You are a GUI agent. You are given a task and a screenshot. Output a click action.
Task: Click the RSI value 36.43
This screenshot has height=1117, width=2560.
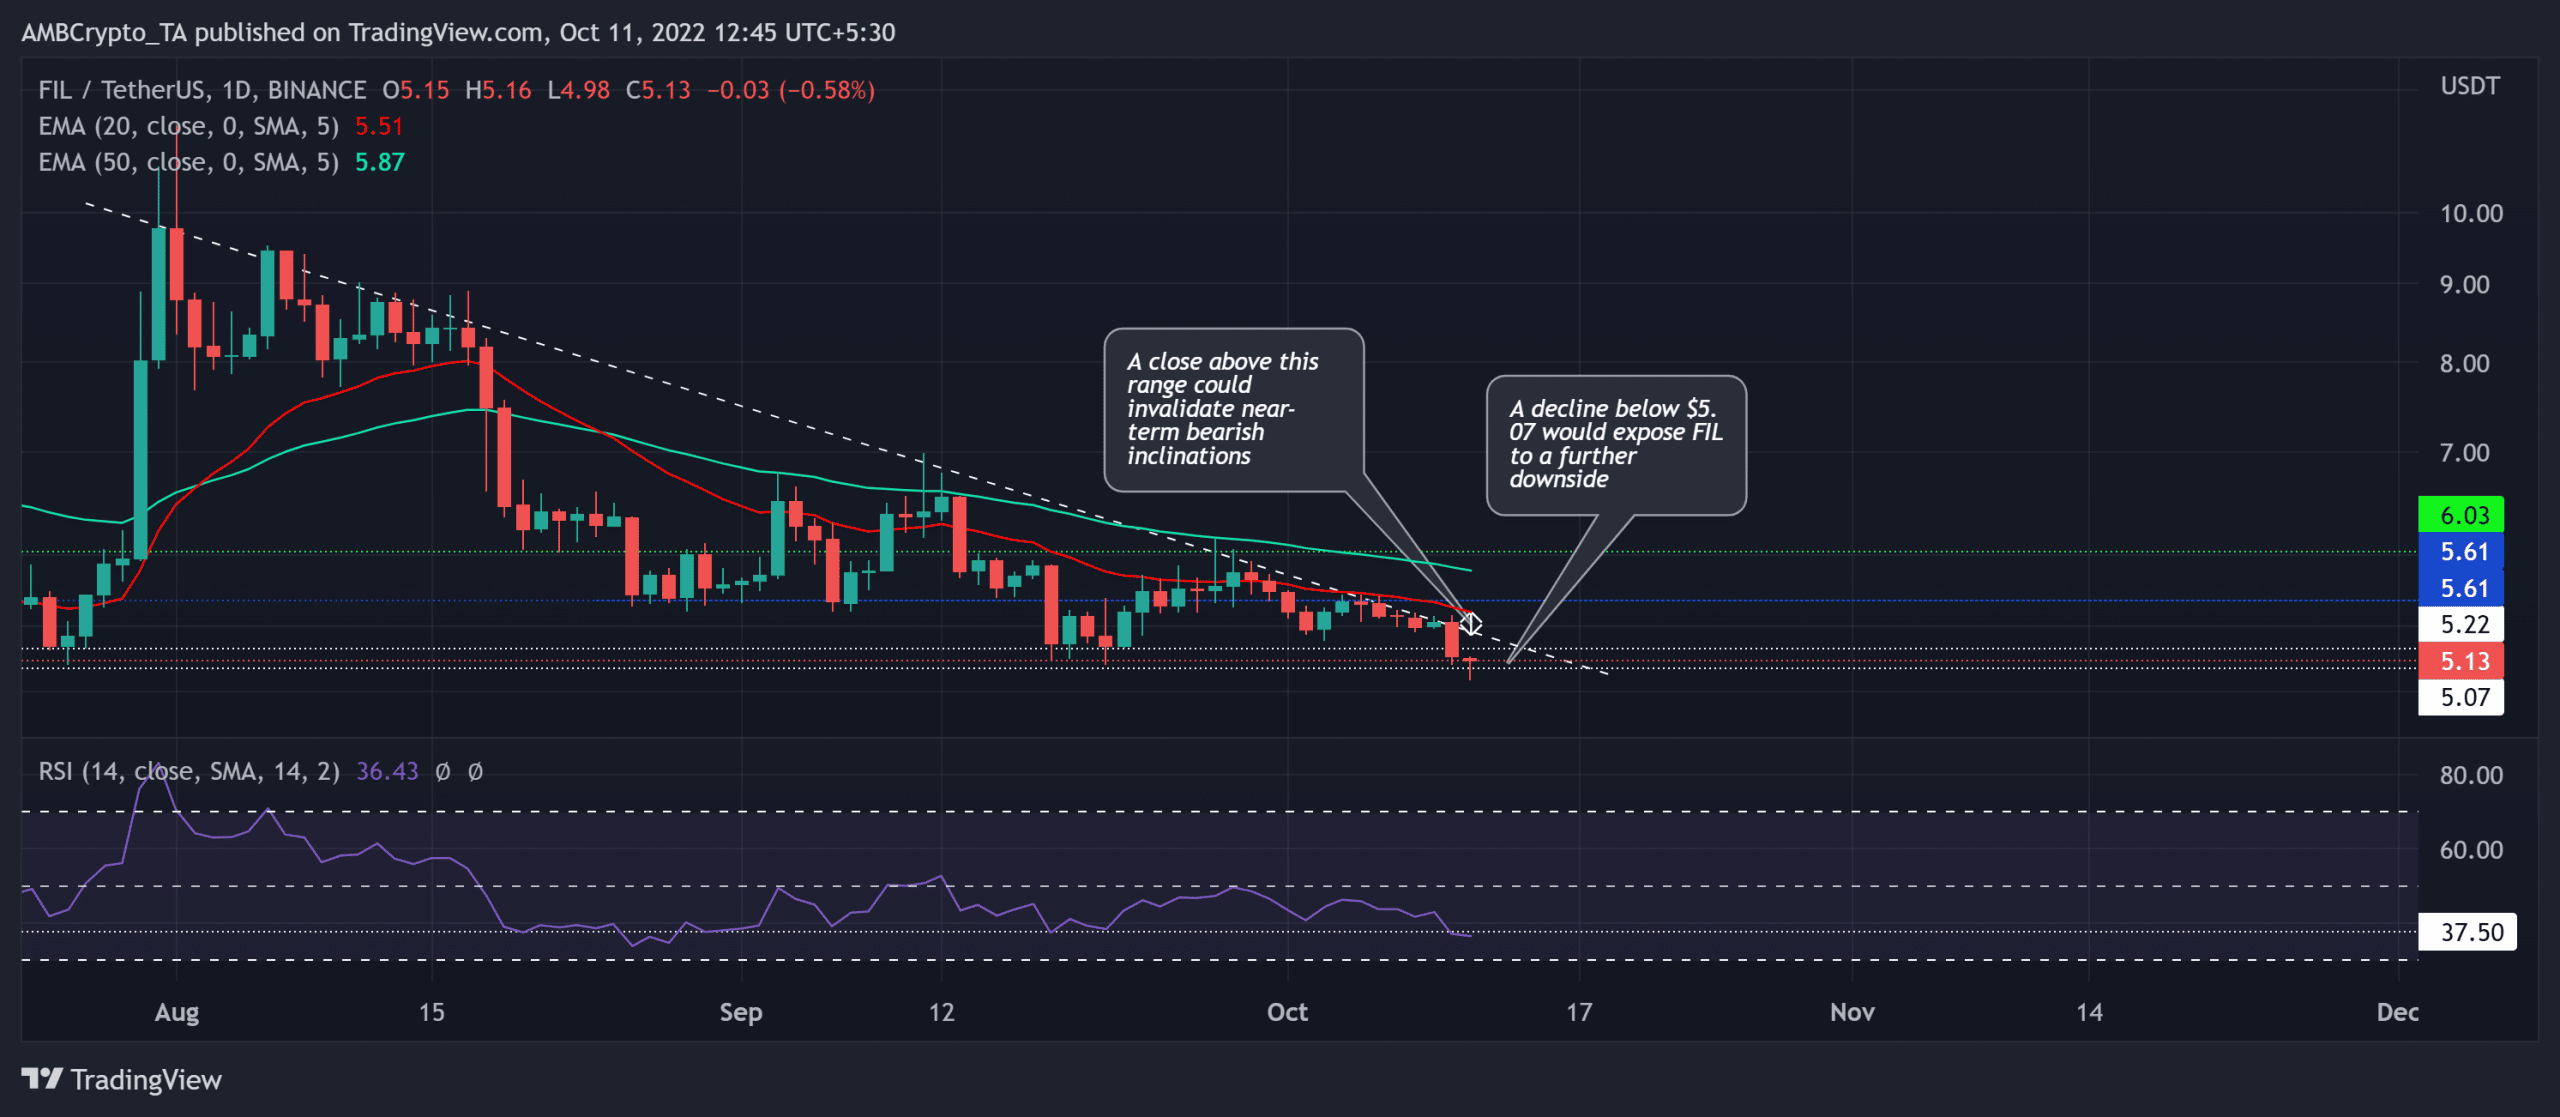[x=387, y=771]
